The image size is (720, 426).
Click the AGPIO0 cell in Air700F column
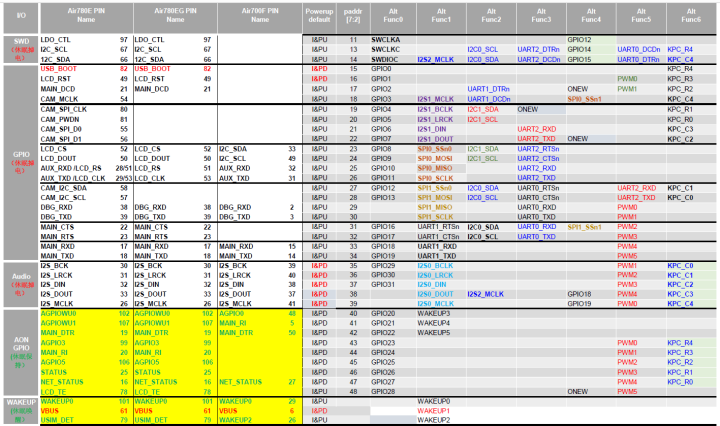point(231,314)
